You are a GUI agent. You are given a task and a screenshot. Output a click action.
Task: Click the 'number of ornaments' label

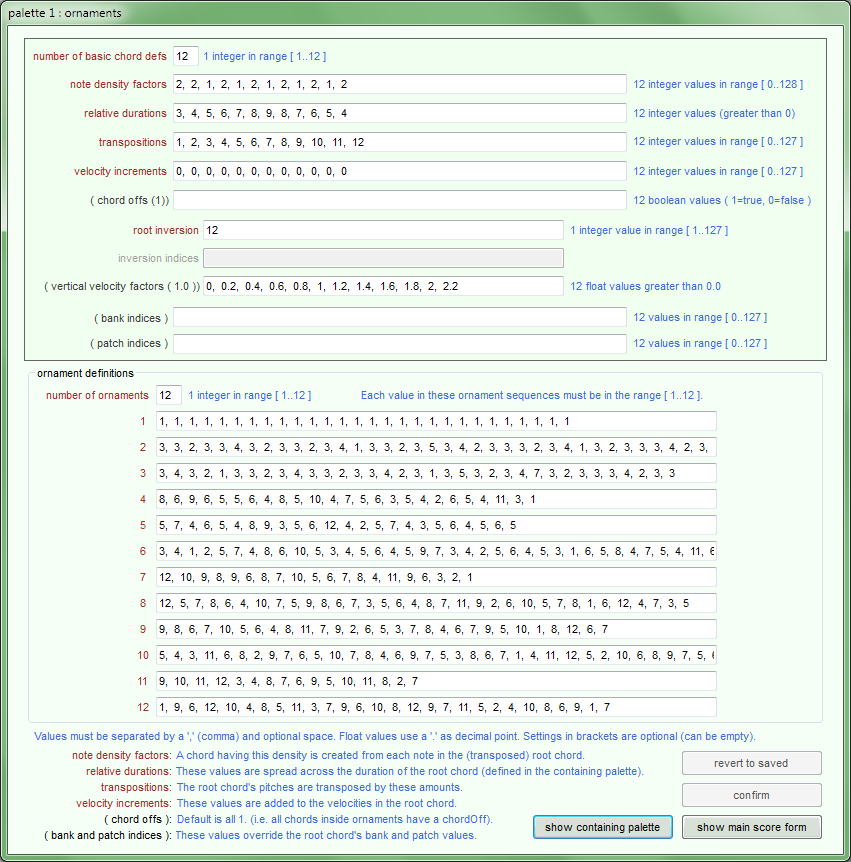pos(97,395)
